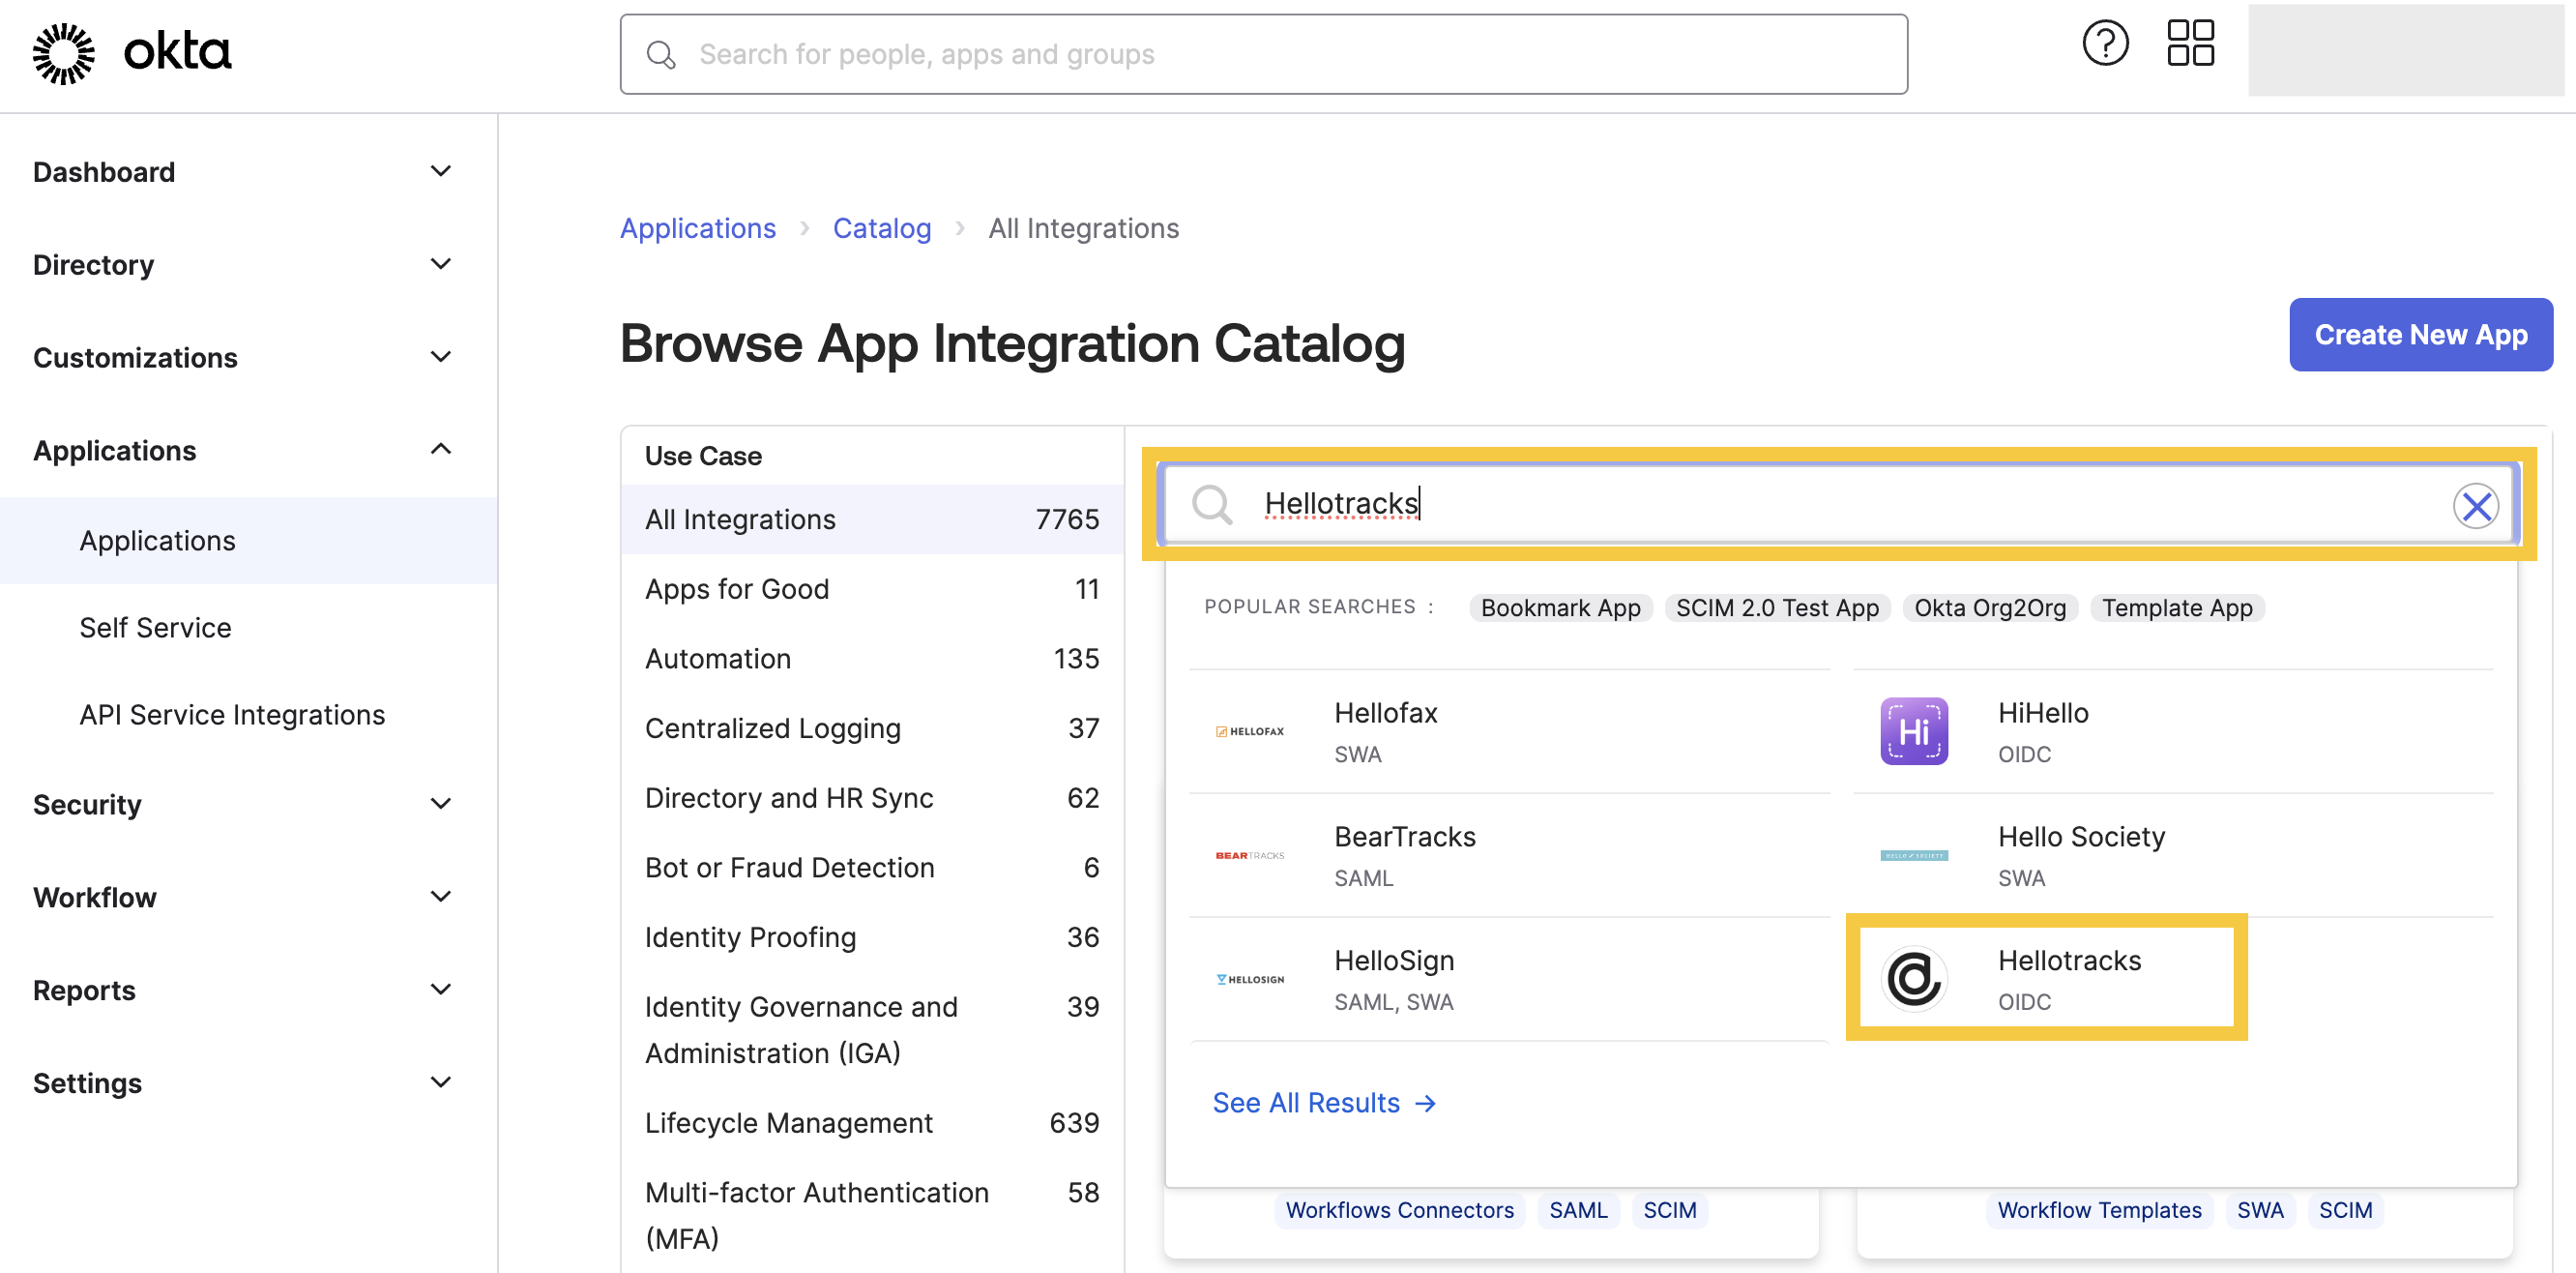2576x1273 pixels.
Task: Open the Hellofax SWA result
Action: click(1510, 731)
